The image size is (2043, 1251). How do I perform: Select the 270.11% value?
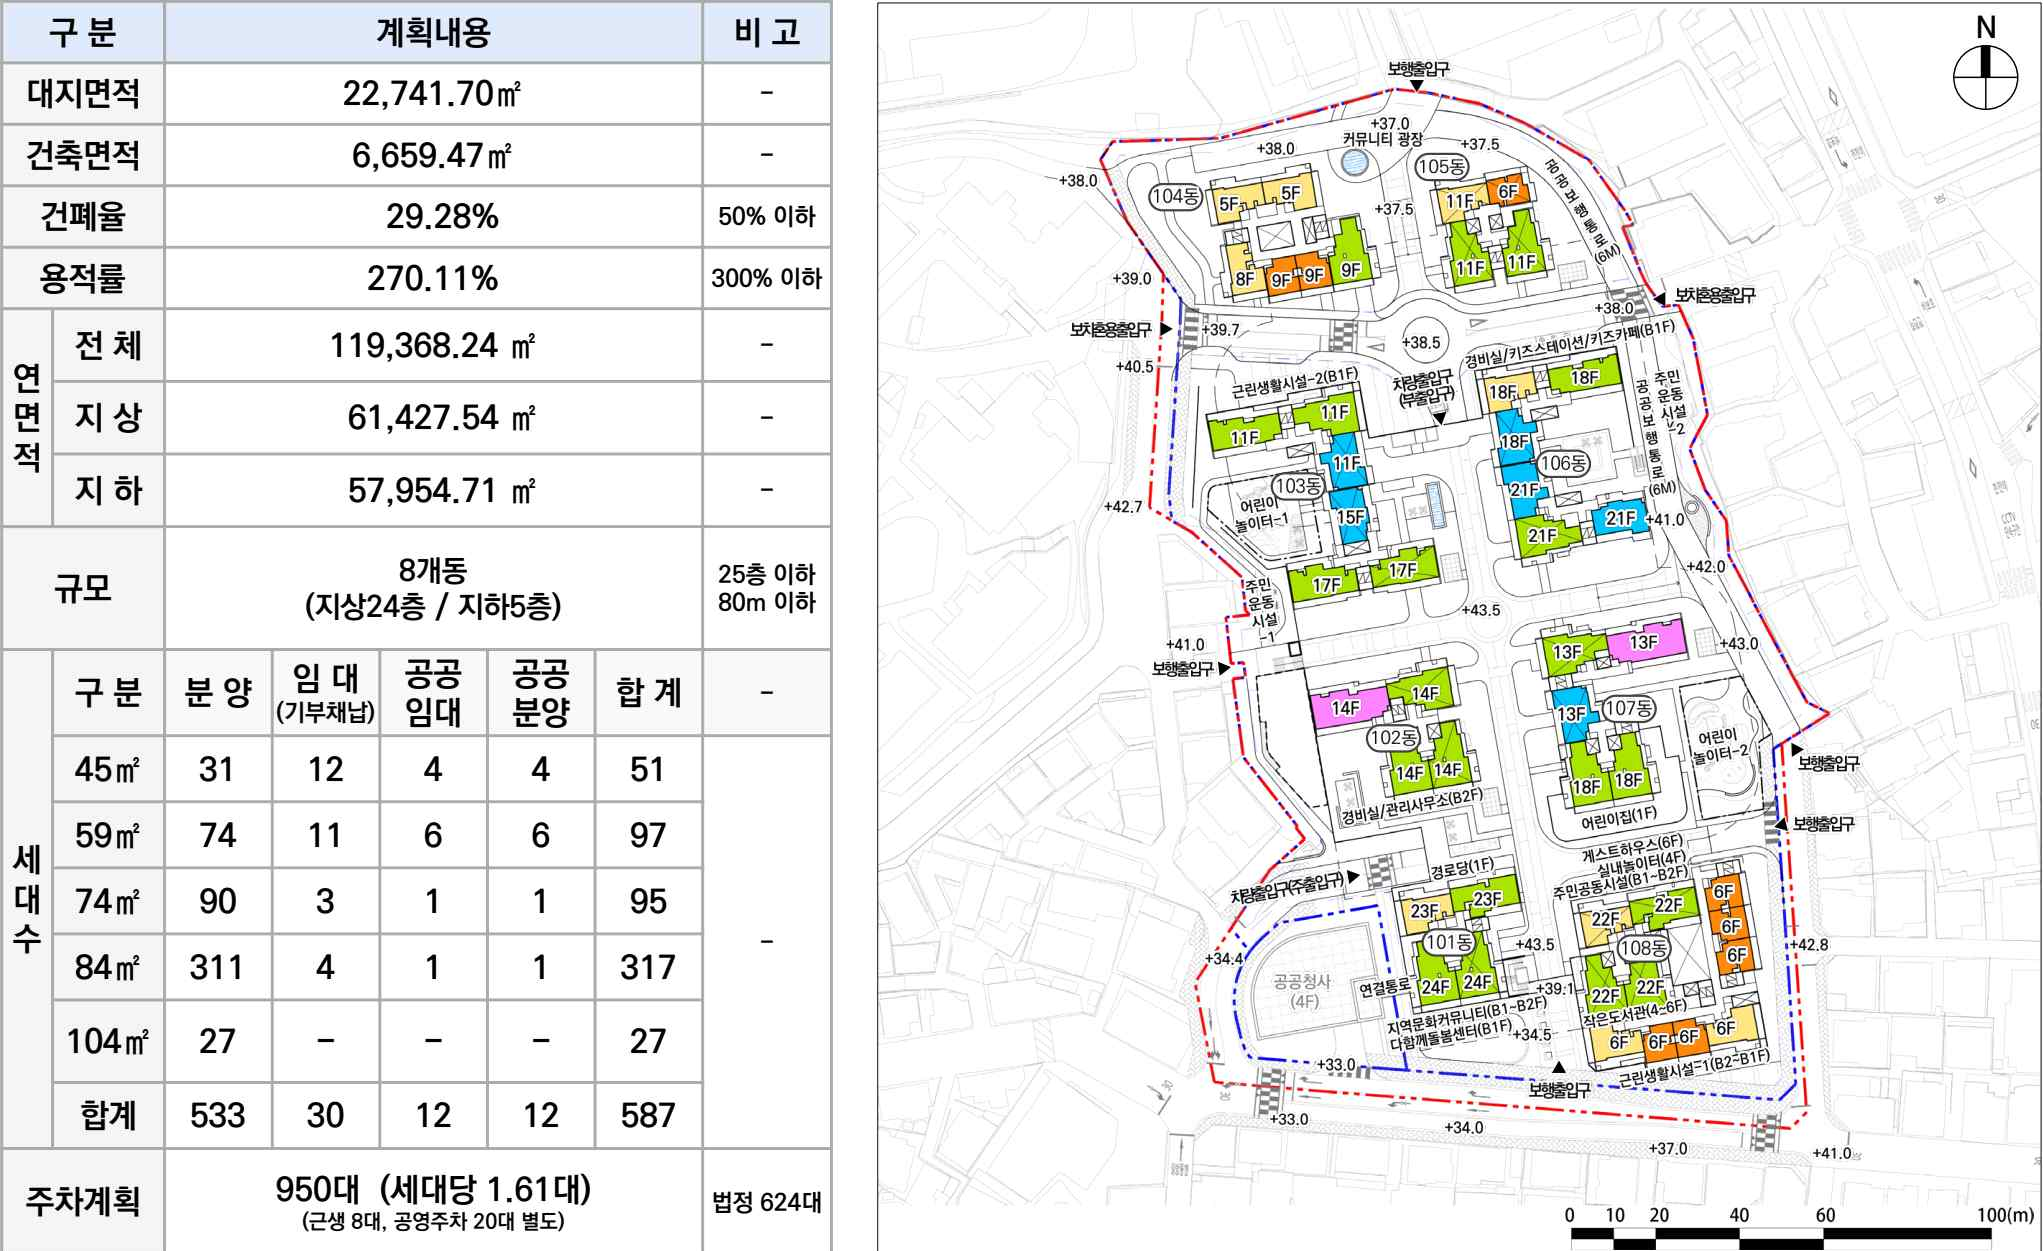point(433,278)
